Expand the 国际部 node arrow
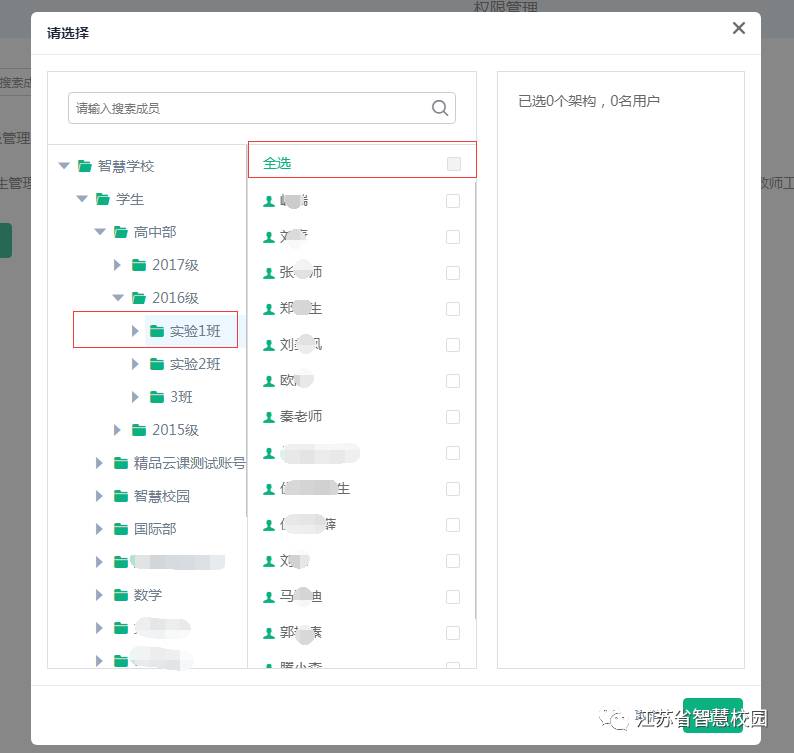794x753 pixels. pyautogui.click(x=99, y=529)
